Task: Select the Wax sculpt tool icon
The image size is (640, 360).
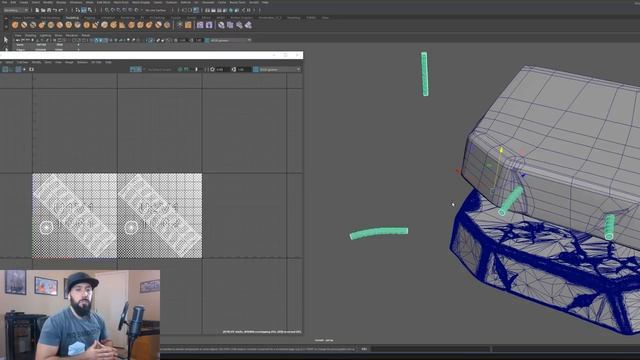Action: tap(104, 25)
